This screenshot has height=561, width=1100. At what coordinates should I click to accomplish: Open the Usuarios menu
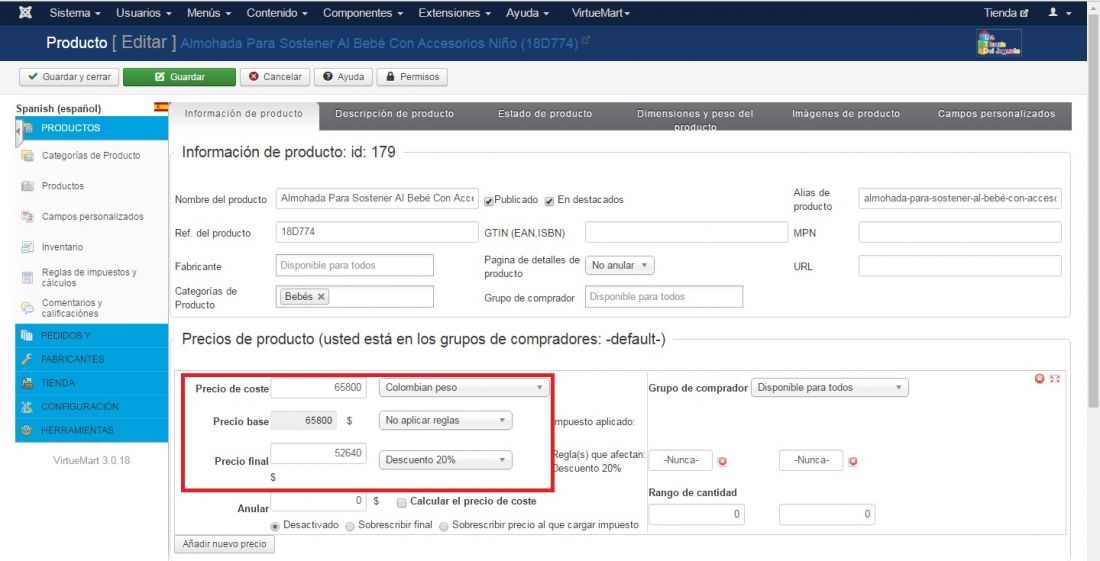click(143, 13)
